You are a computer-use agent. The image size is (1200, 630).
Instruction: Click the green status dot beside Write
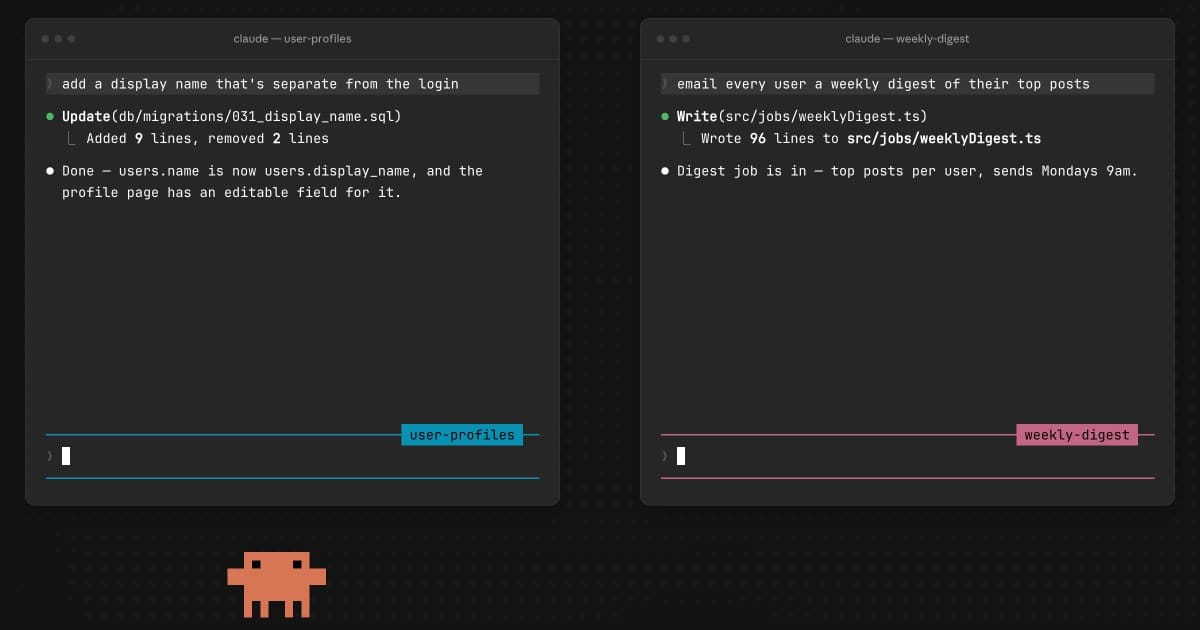click(x=665, y=117)
